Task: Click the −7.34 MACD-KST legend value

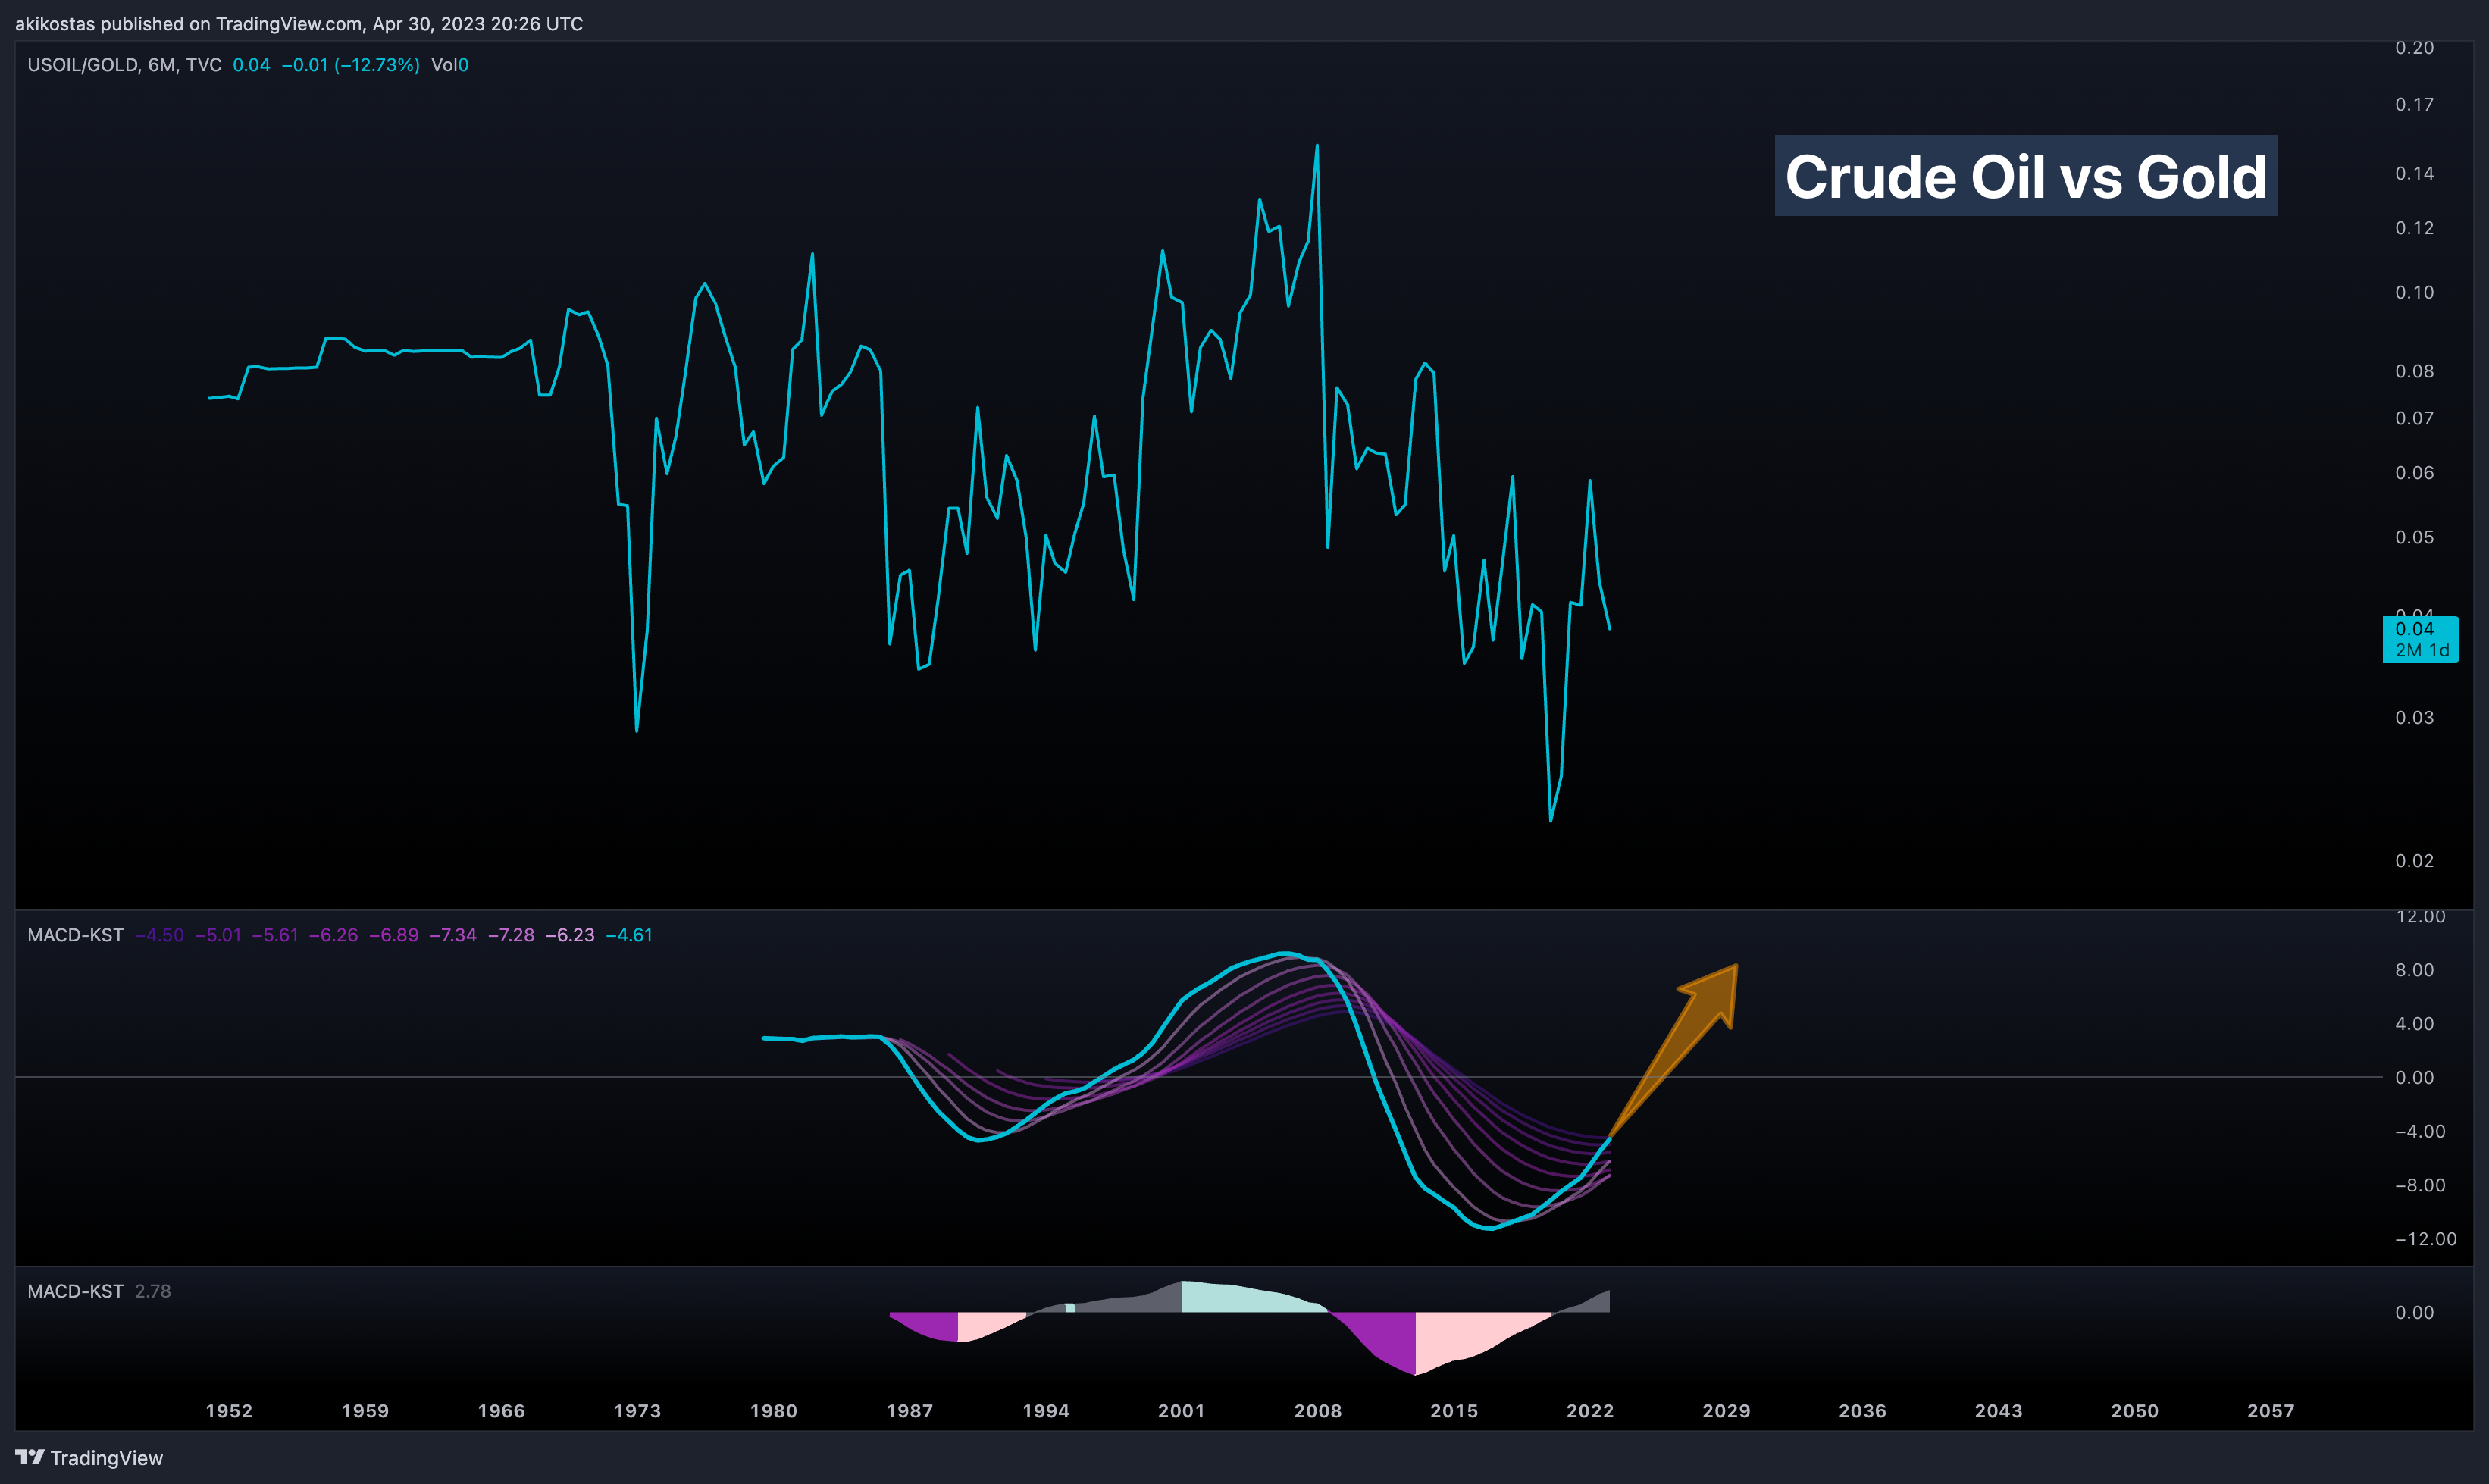Action: pos(453,935)
